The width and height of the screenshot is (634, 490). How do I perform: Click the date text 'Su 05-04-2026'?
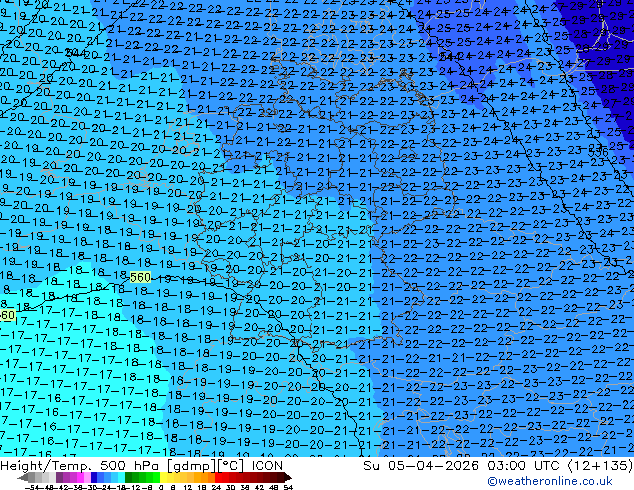(x=421, y=465)
